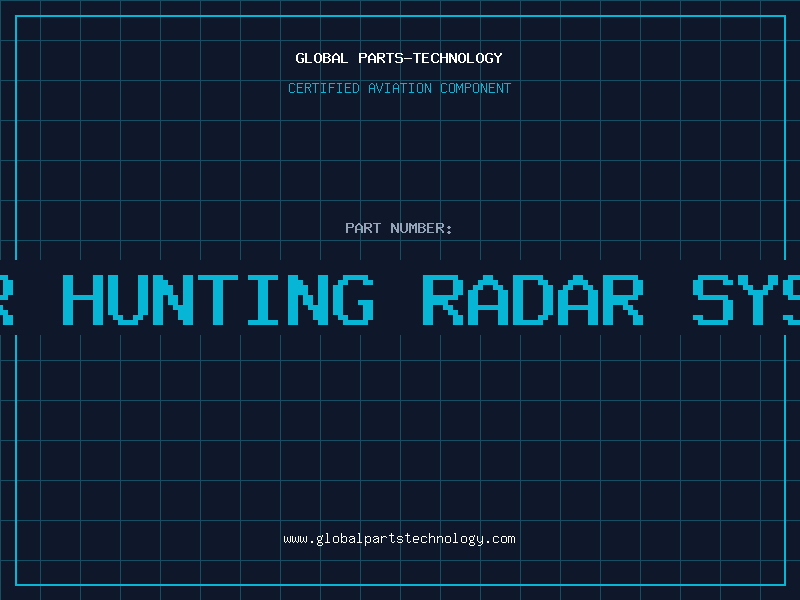Click the cut-off SYS text at banner right
This screenshot has height=600, width=800.
coord(746,298)
